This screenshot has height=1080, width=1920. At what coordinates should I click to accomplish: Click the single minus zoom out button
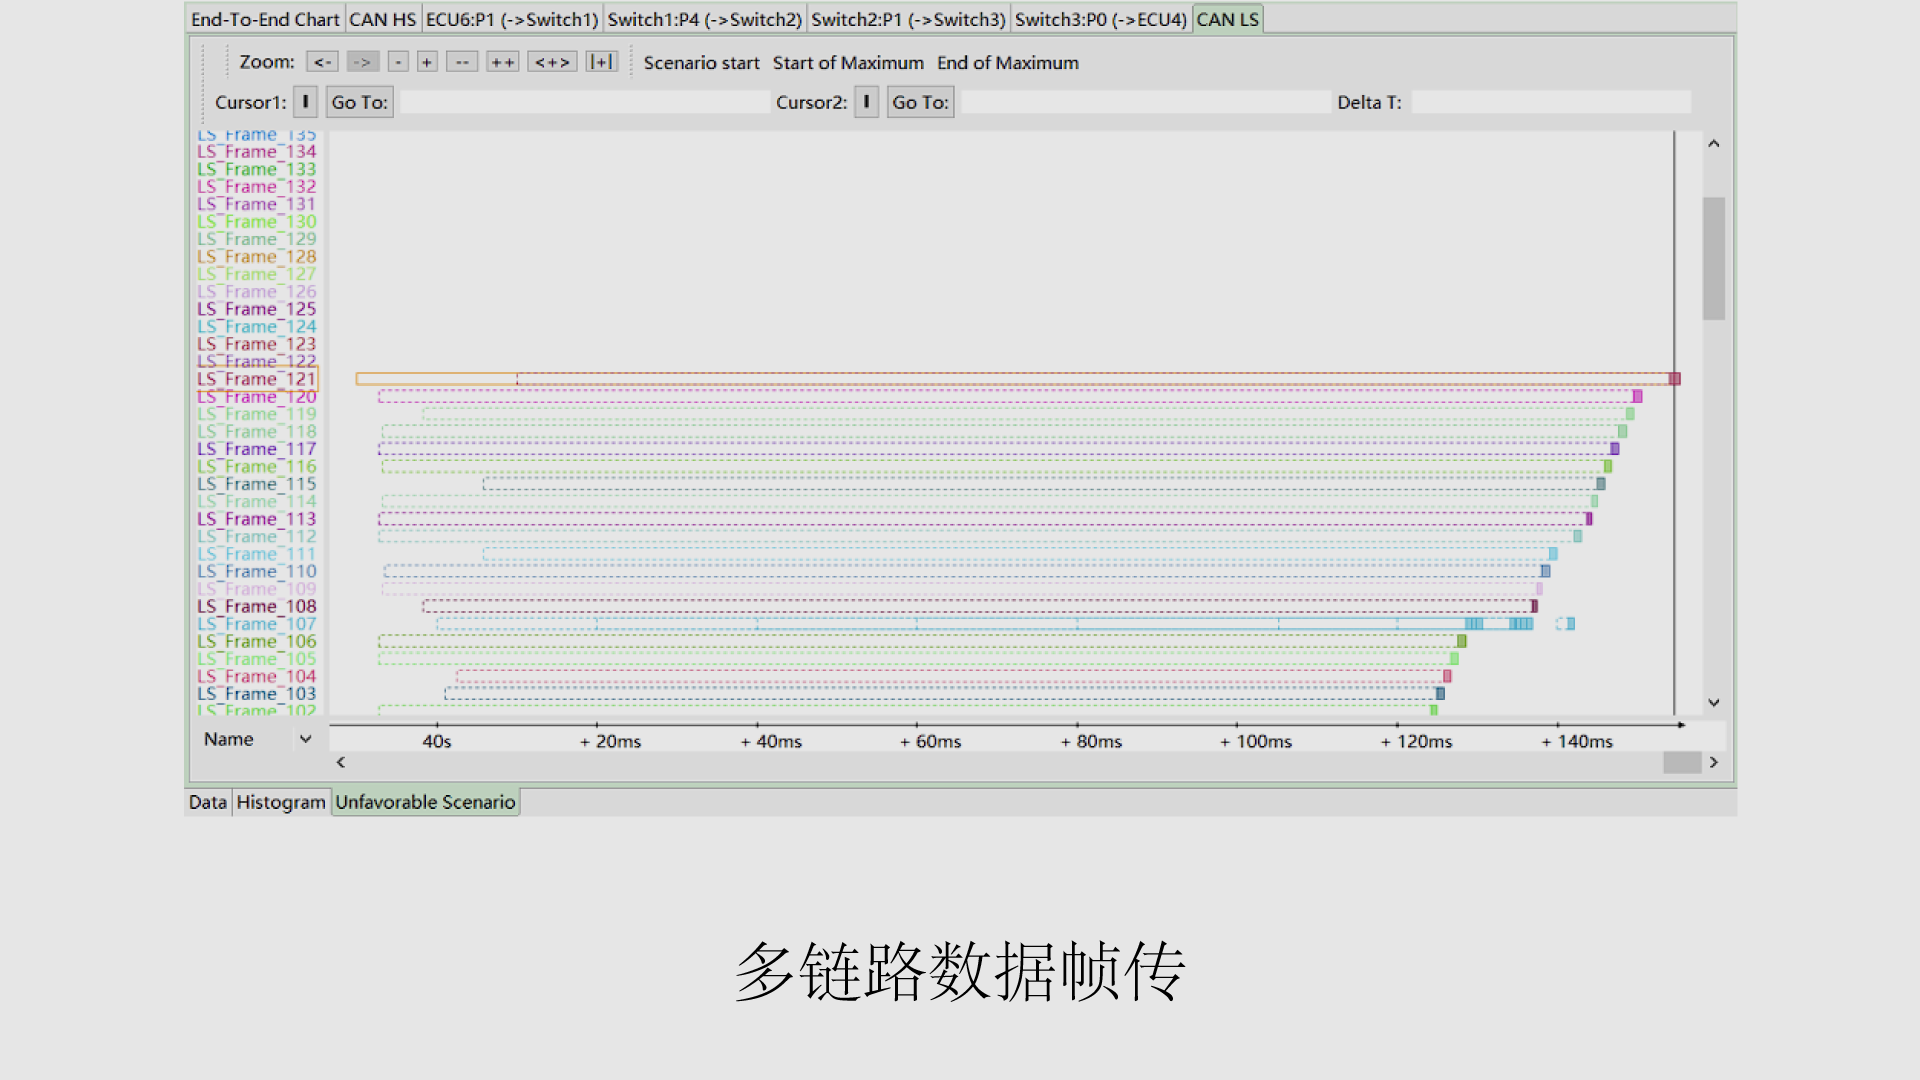398,62
